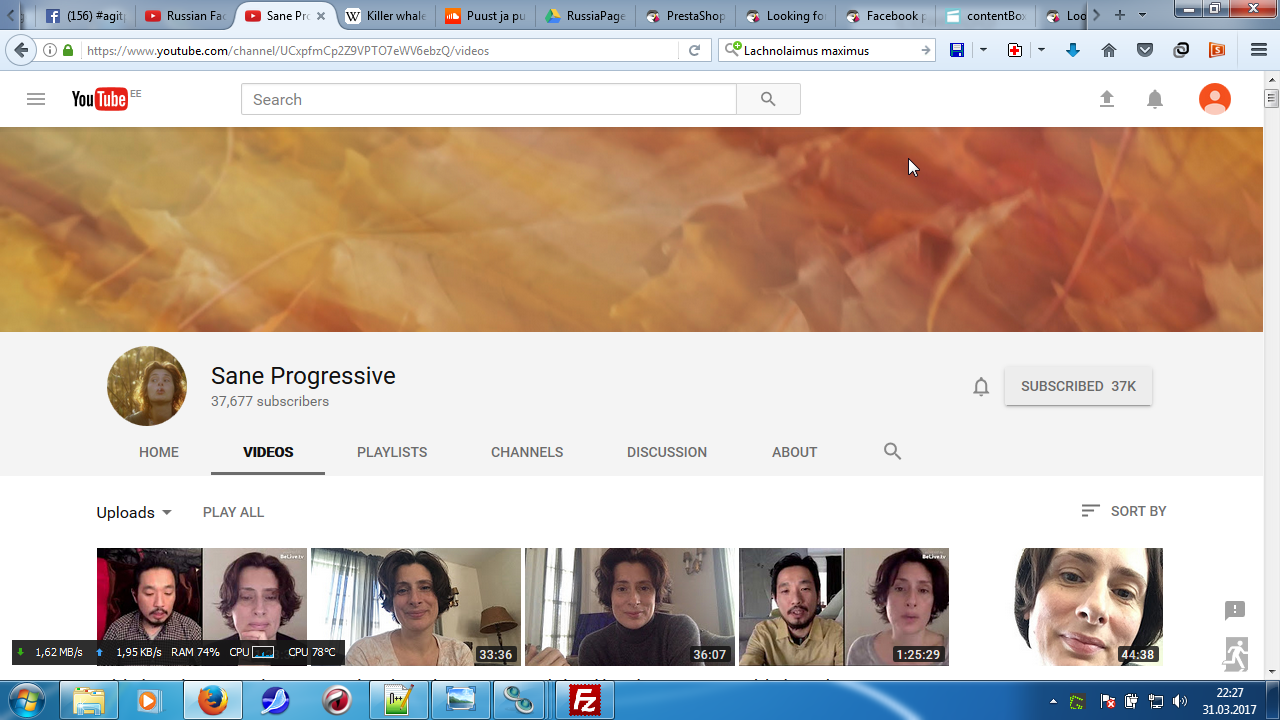Close the Sane Progressive browser tab

[x=321, y=16]
